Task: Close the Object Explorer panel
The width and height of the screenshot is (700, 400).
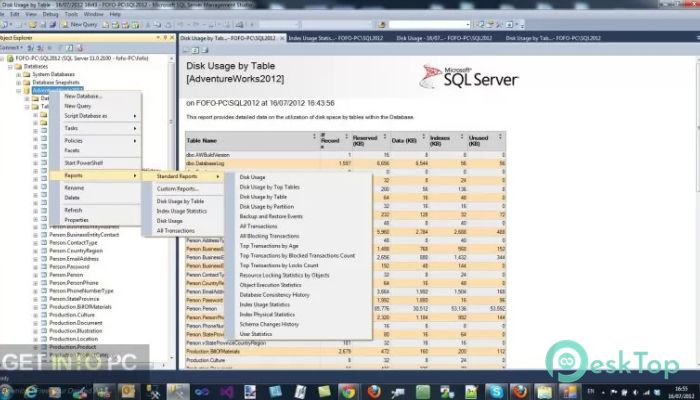Action: (x=172, y=38)
